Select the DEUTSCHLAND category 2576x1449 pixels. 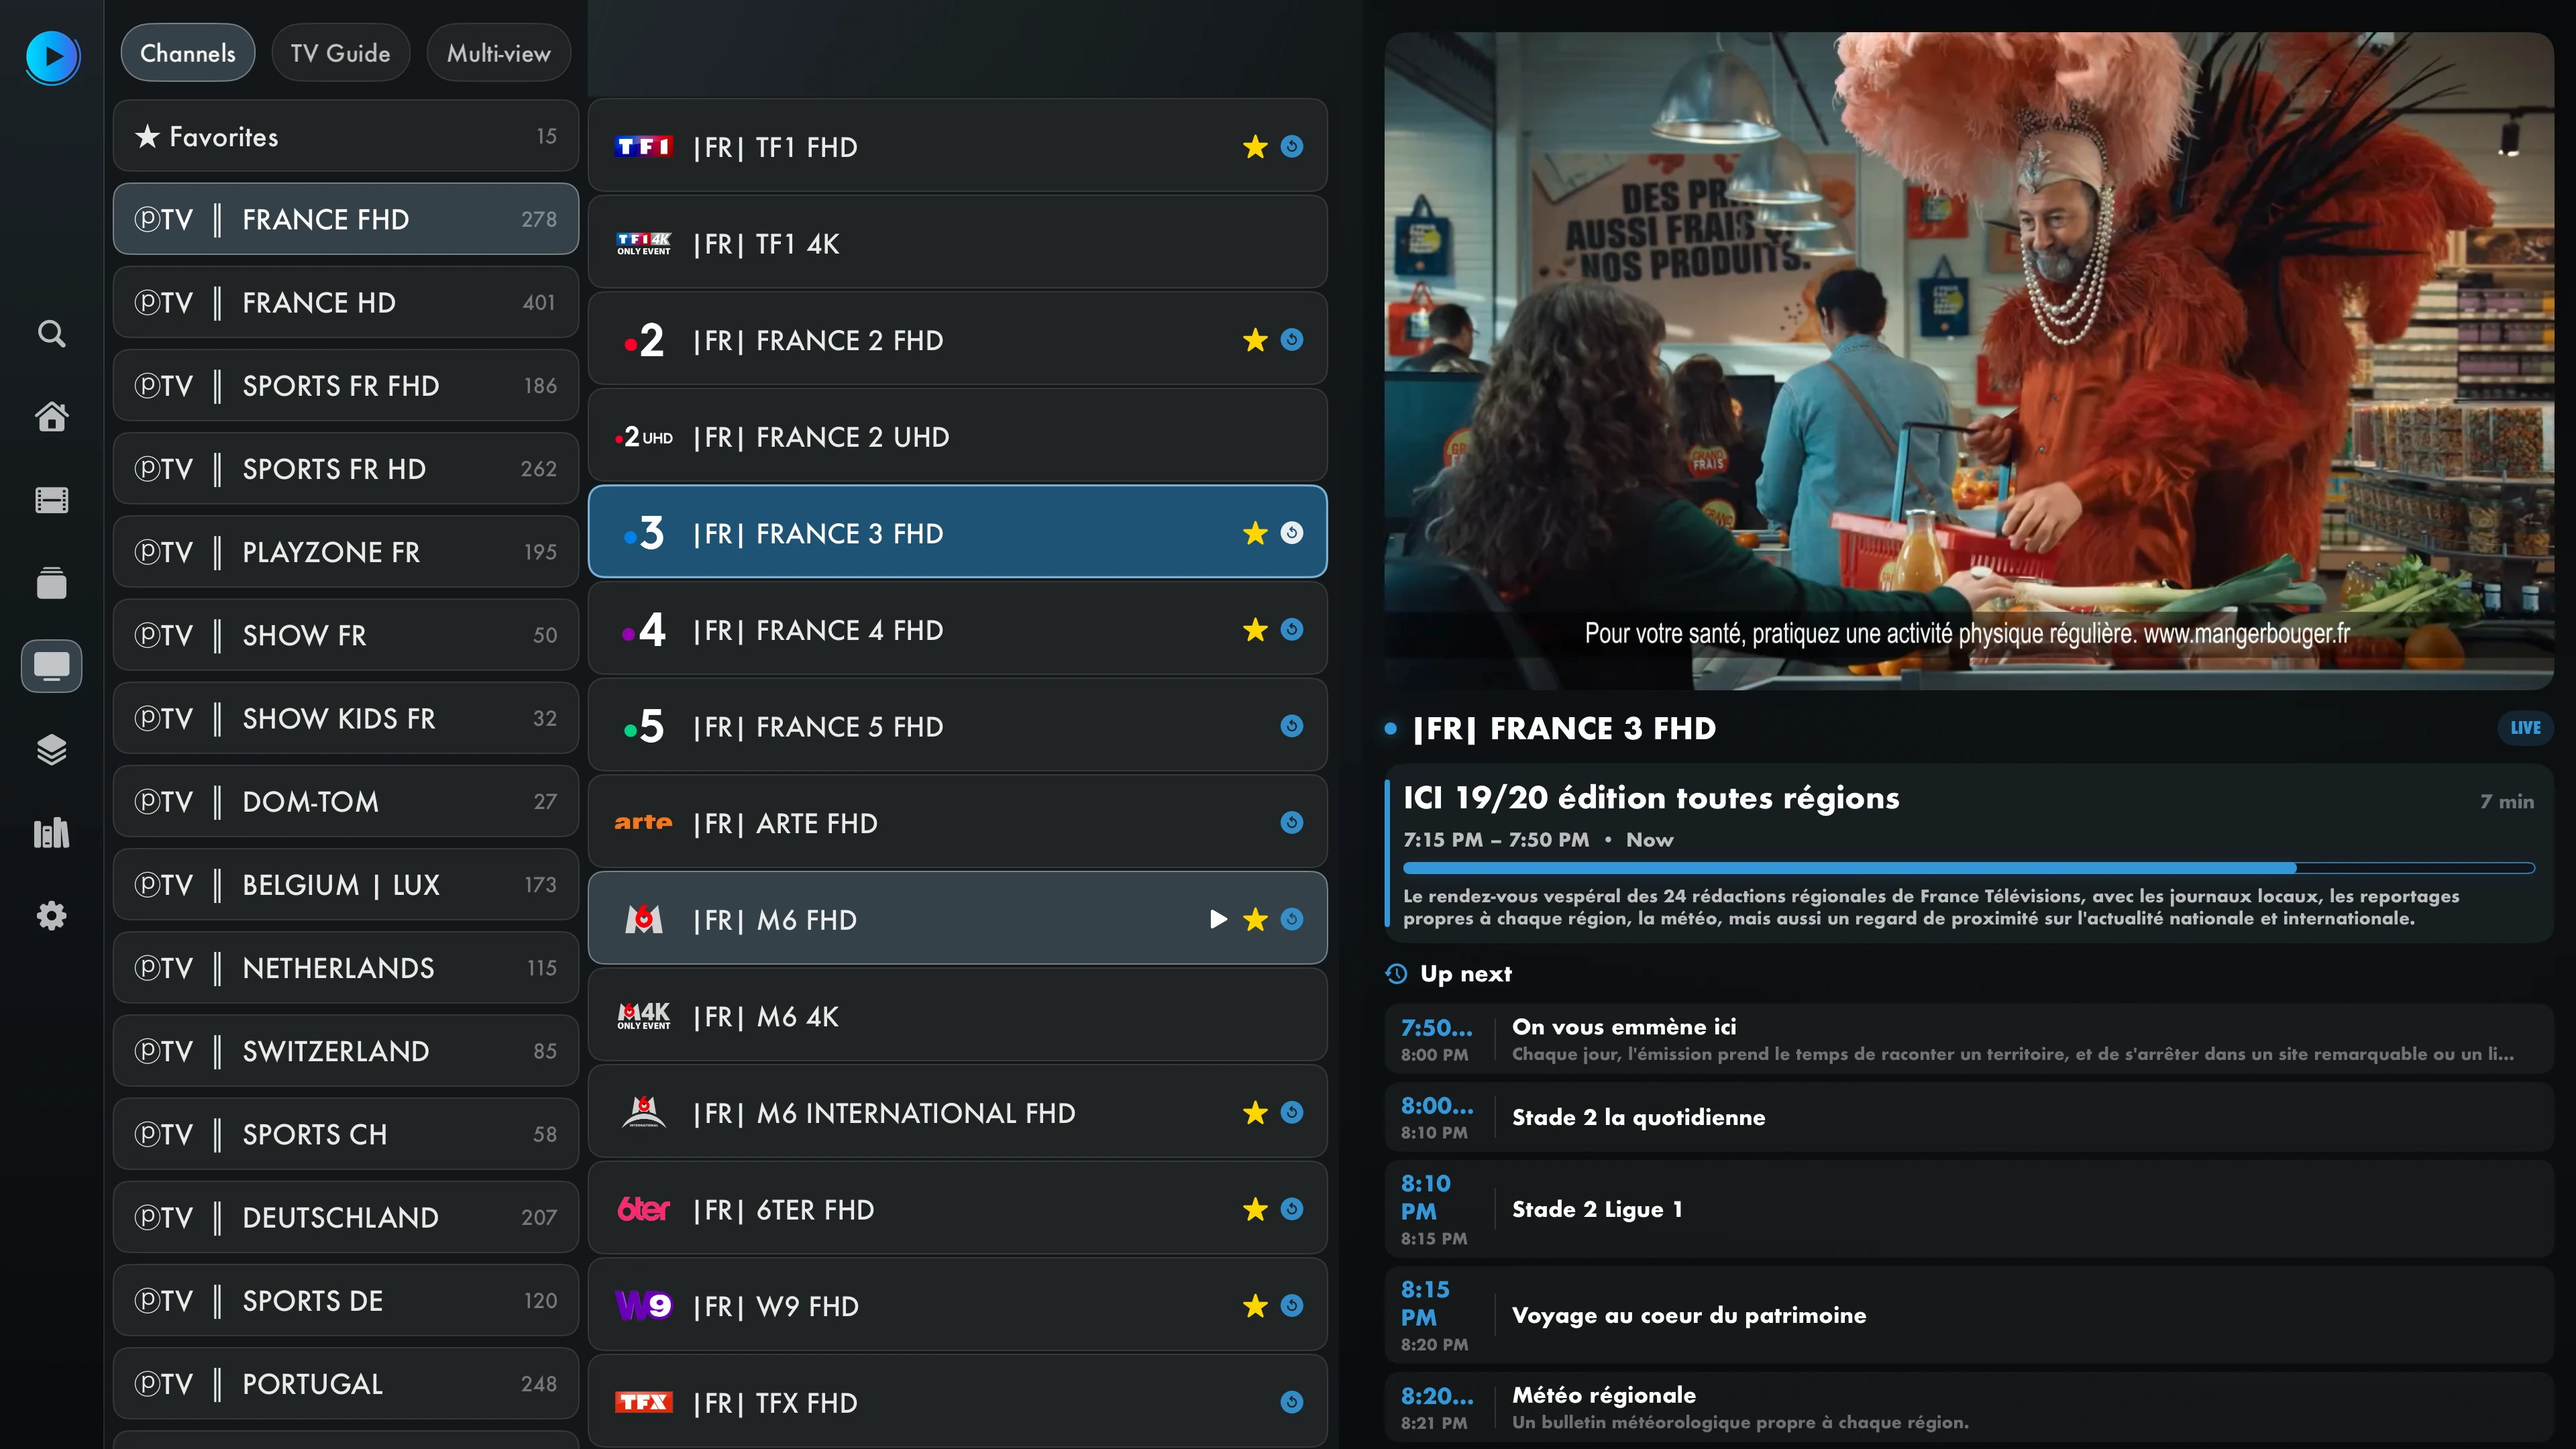346,1217
